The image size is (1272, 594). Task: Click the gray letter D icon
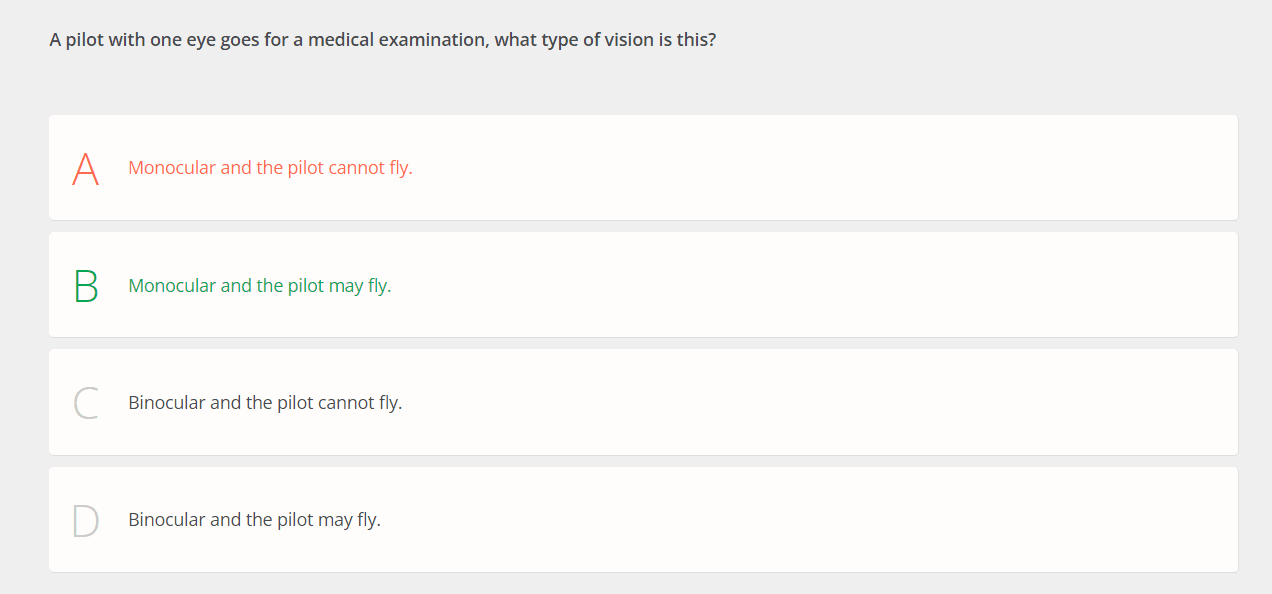86,520
